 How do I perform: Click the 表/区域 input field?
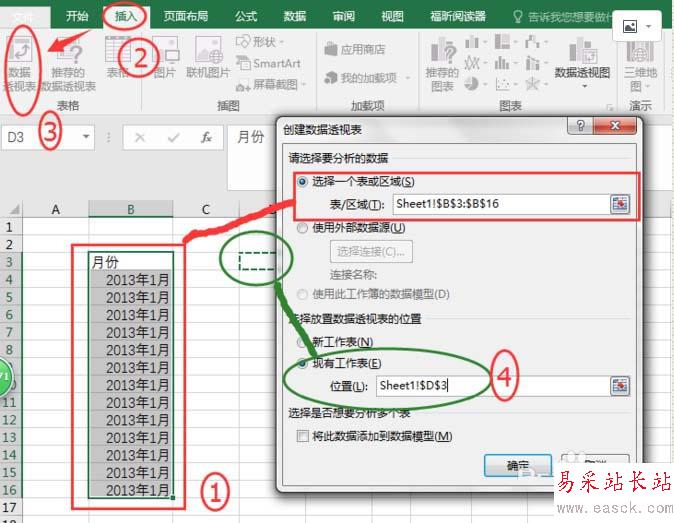501,204
